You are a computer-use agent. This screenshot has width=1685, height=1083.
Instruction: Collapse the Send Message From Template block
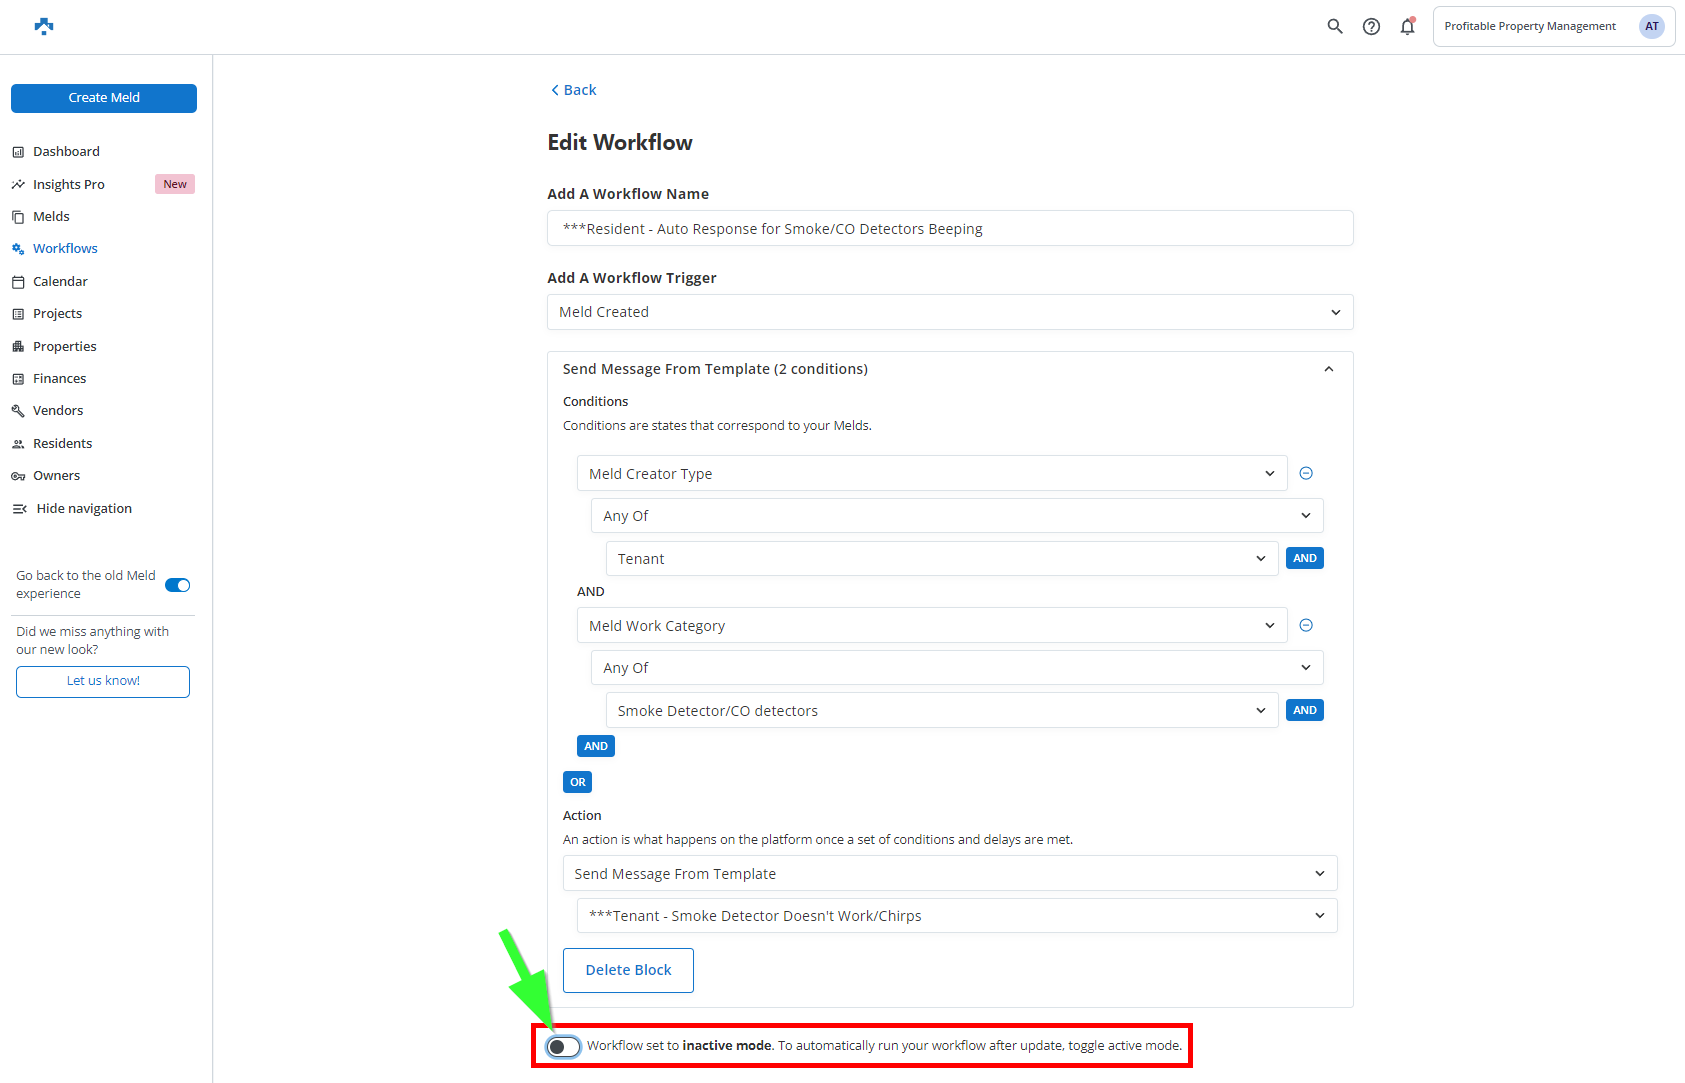(1328, 369)
